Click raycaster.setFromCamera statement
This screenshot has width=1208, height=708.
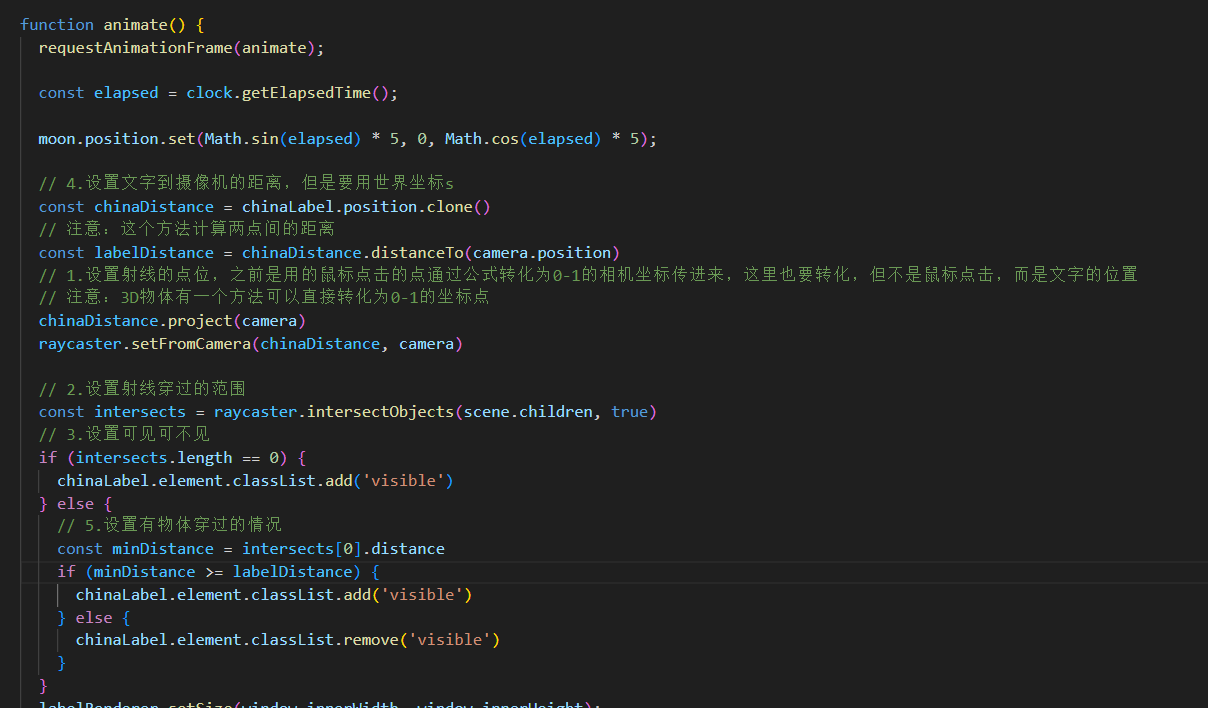(251, 343)
